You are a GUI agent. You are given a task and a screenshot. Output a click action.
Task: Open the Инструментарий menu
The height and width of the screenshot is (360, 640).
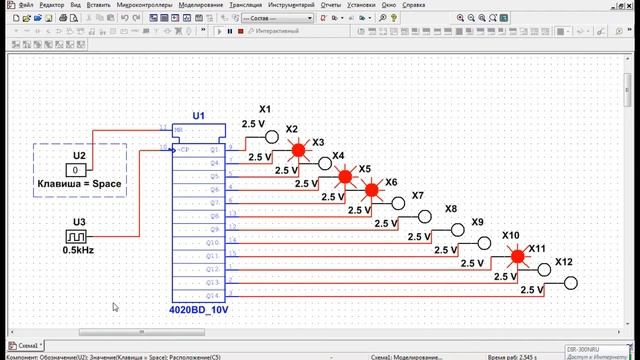pos(291,5)
